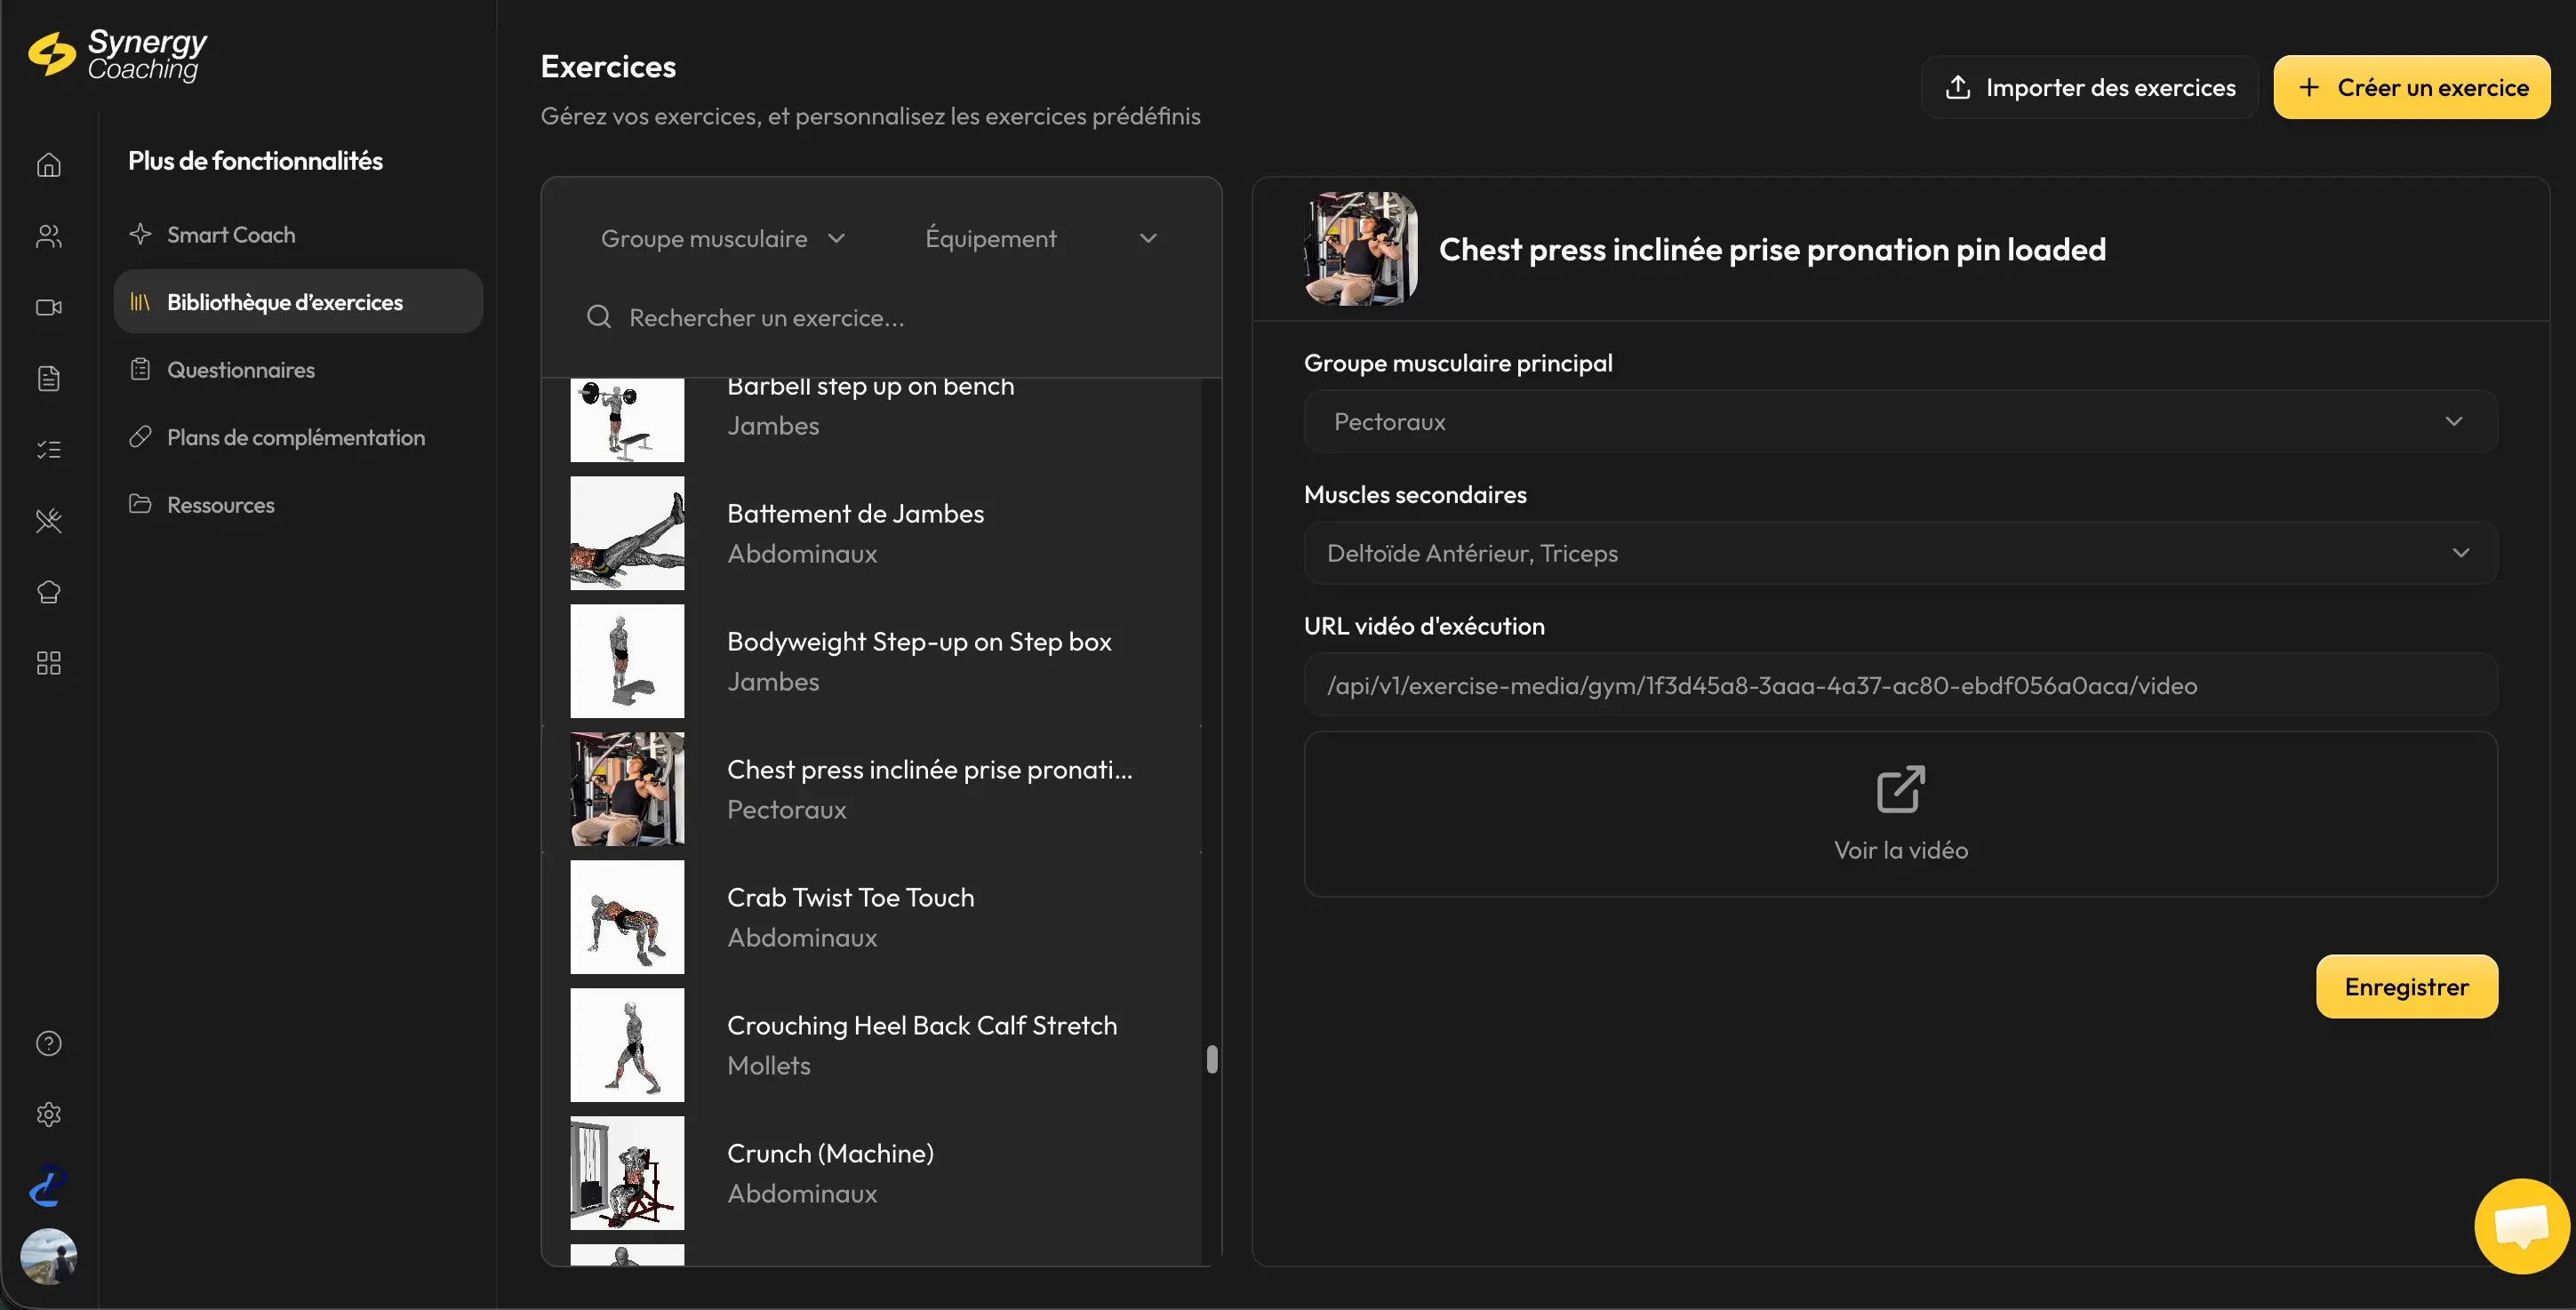Click the import upload arrow icon

click(1957, 87)
